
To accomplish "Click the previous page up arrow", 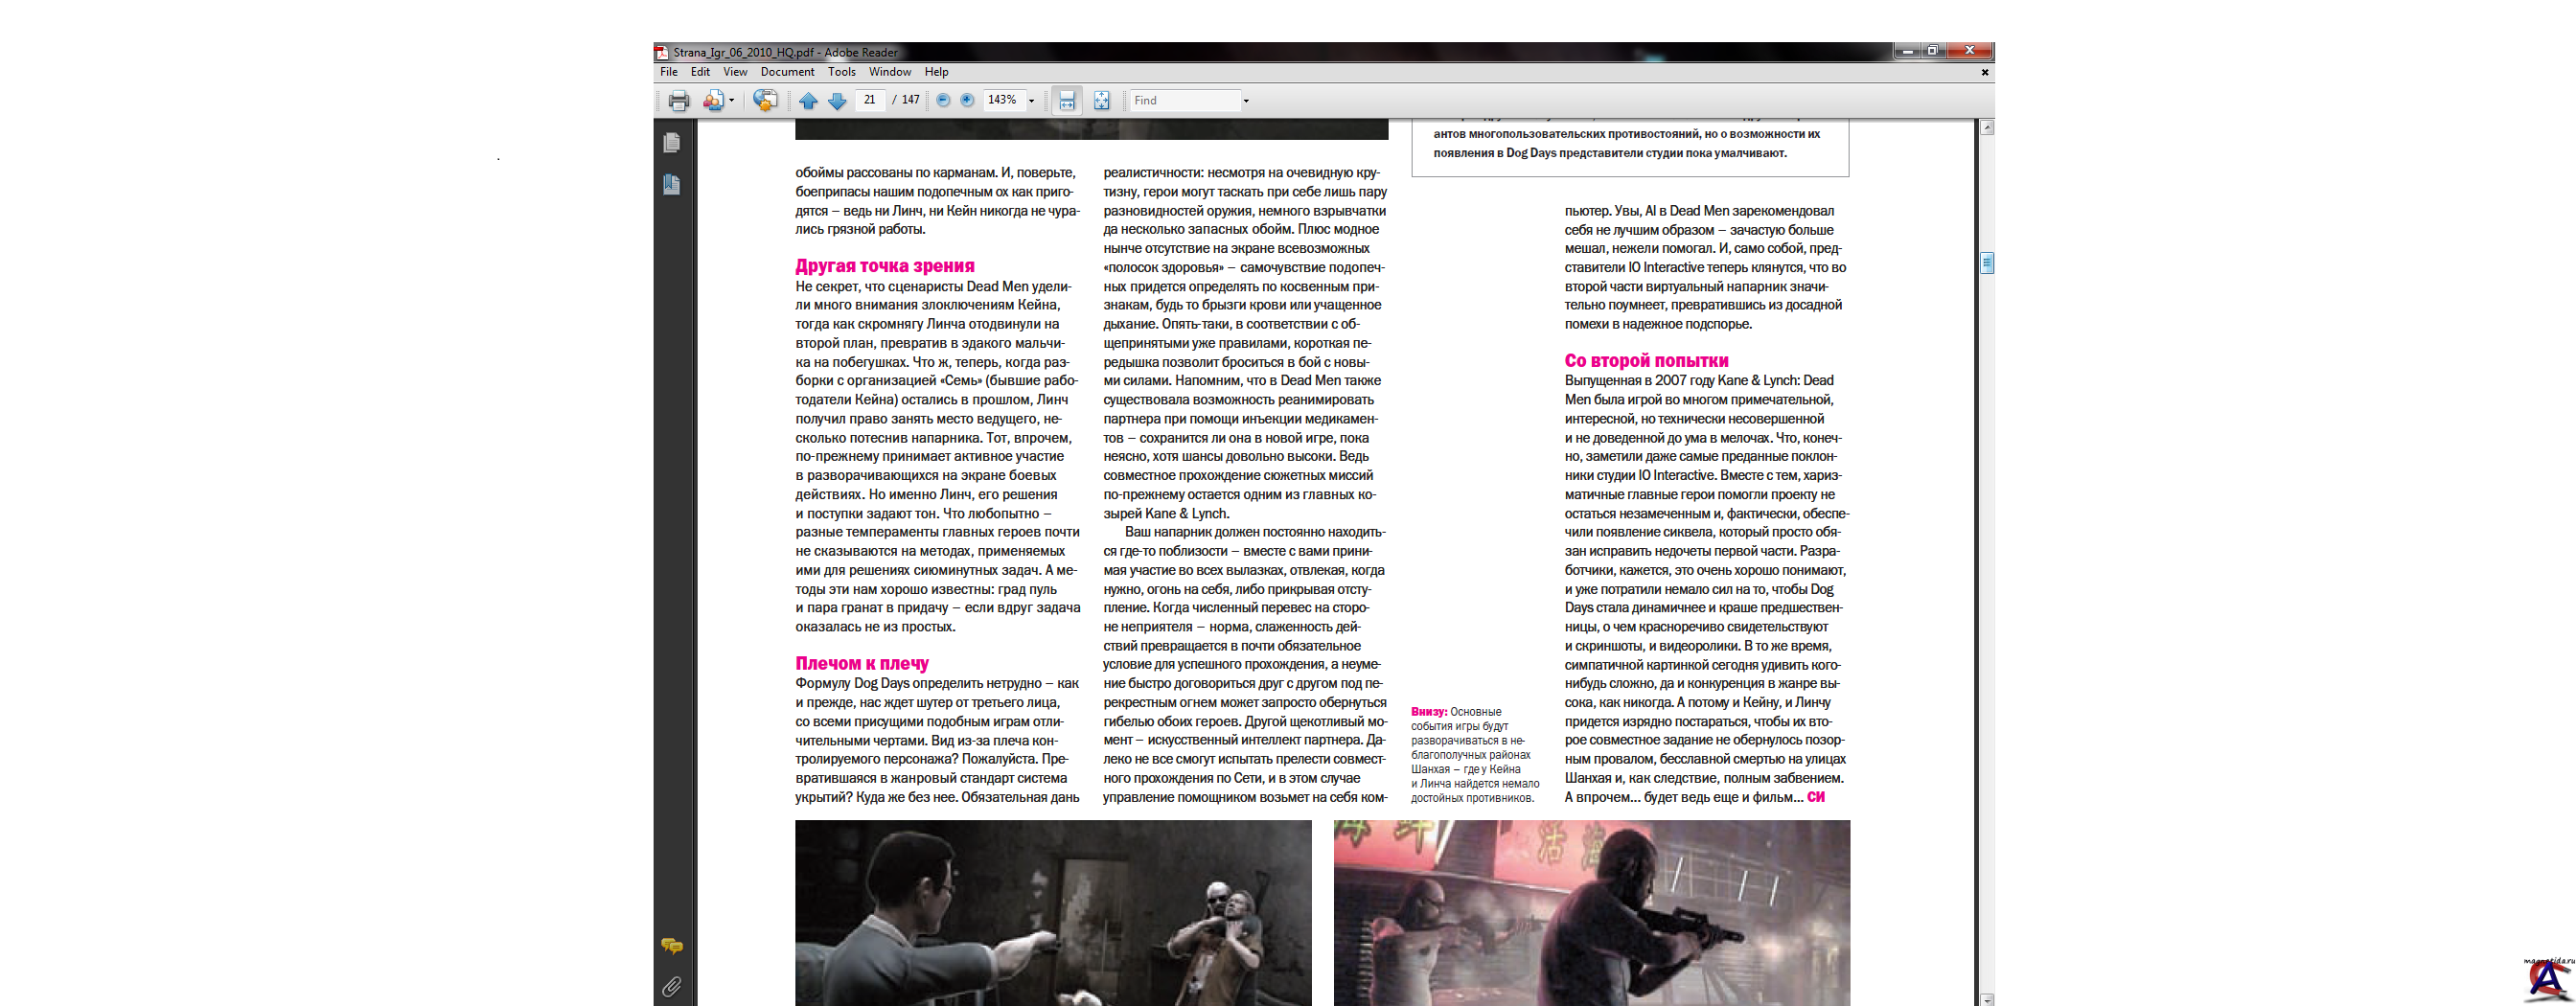I will tap(808, 101).
